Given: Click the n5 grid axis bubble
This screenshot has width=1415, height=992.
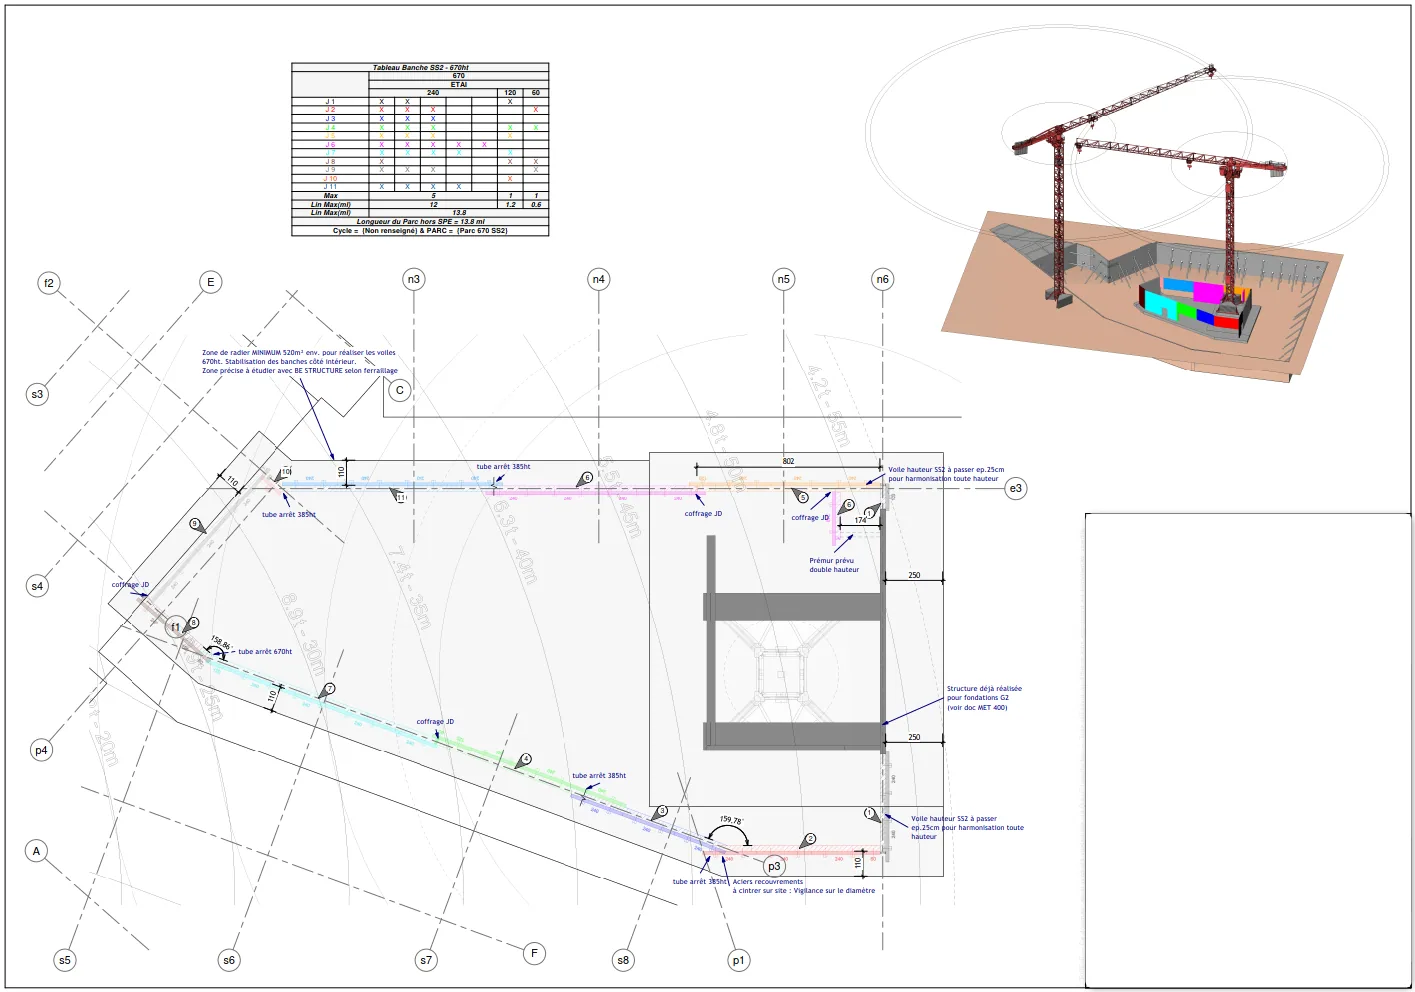Looking at the screenshot, I should coord(783,279).
